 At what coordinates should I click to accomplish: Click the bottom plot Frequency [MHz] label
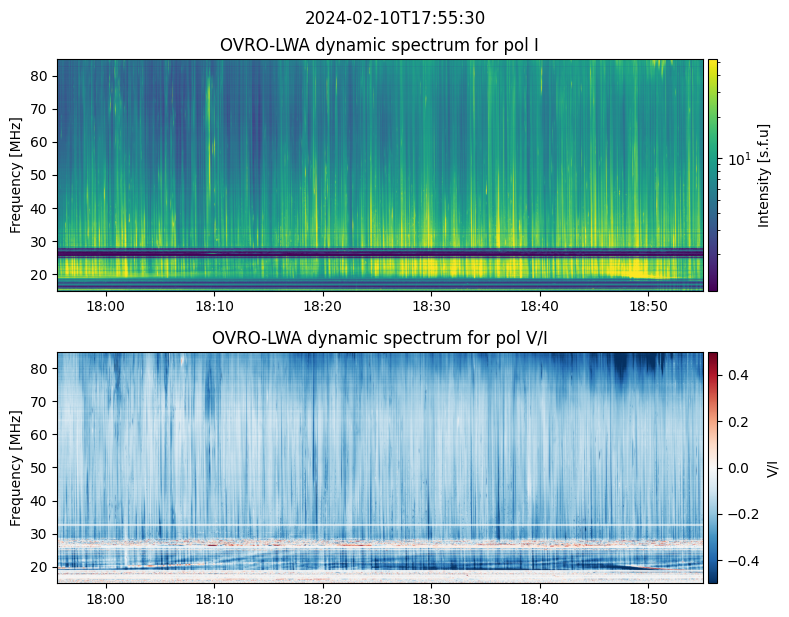coord(16,467)
